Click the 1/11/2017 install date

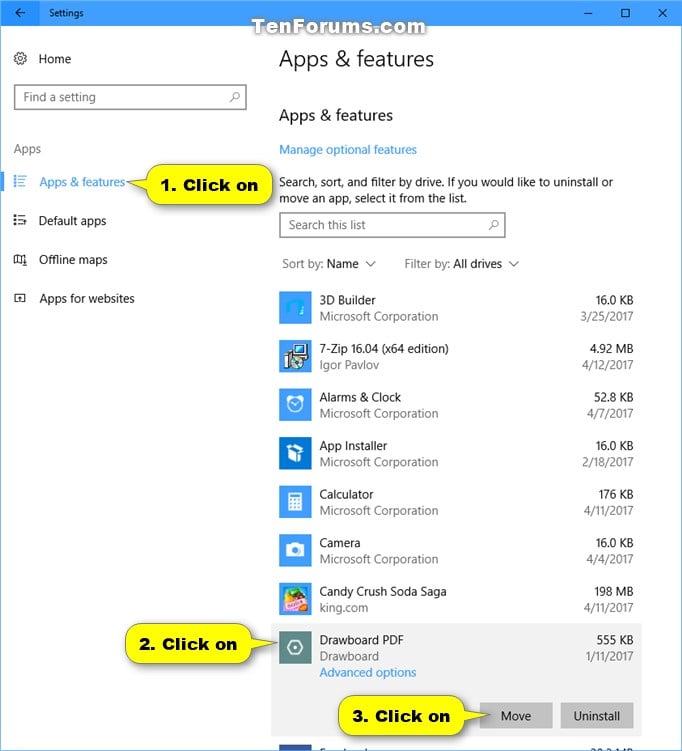[609, 656]
